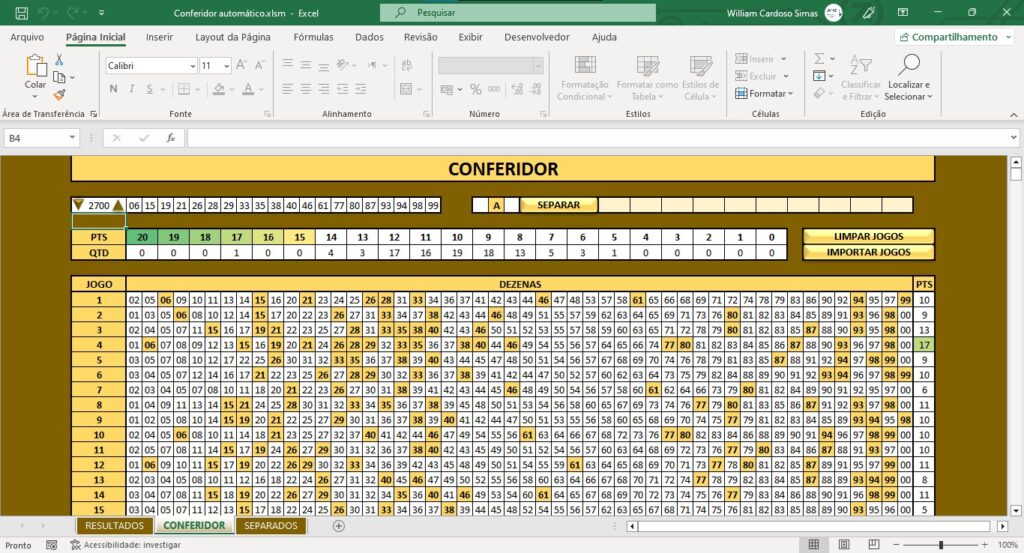Open the Calibri font name dropdown
The height and width of the screenshot is (553, 1024).
point(193,66)
